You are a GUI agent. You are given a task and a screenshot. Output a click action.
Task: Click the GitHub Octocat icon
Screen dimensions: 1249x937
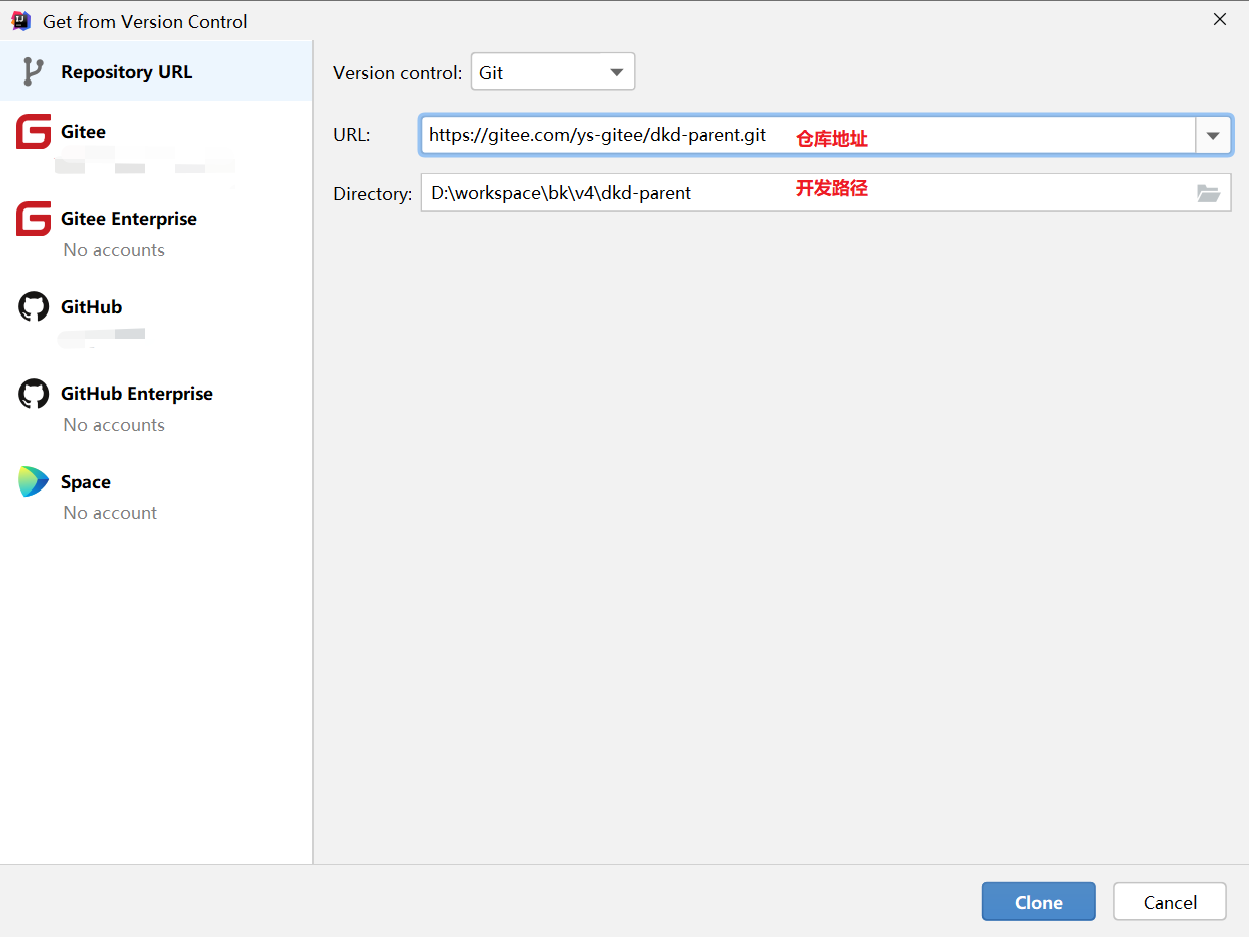[x=33, y=307]
